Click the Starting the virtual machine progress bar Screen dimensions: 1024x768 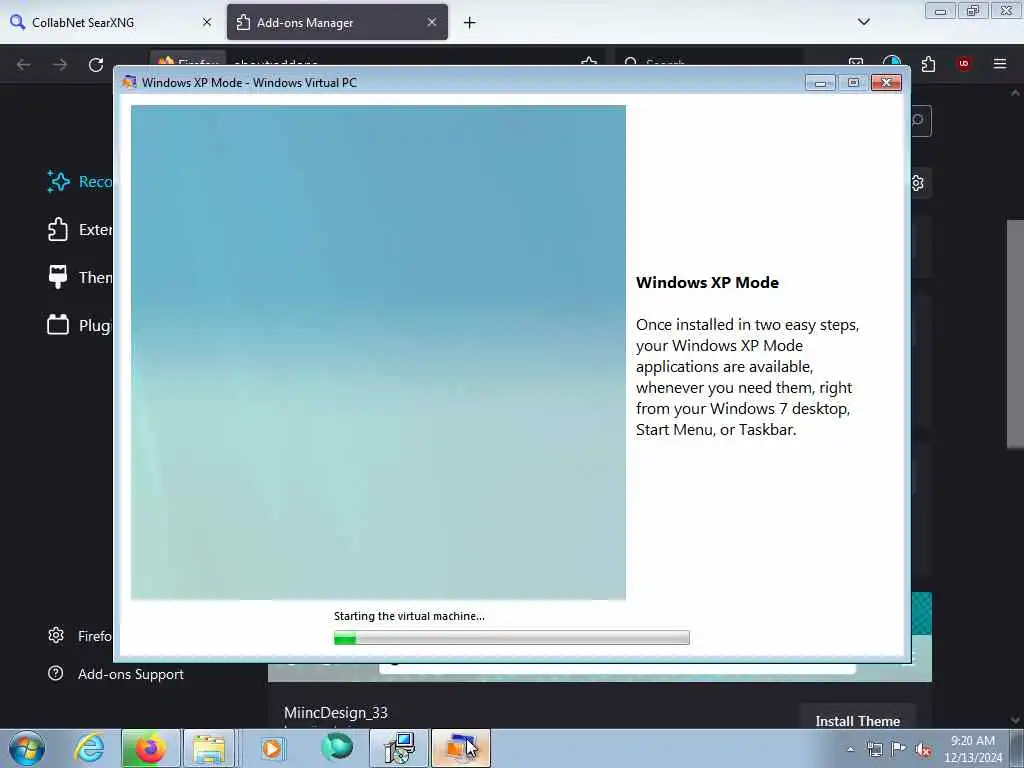click(511, 637)
